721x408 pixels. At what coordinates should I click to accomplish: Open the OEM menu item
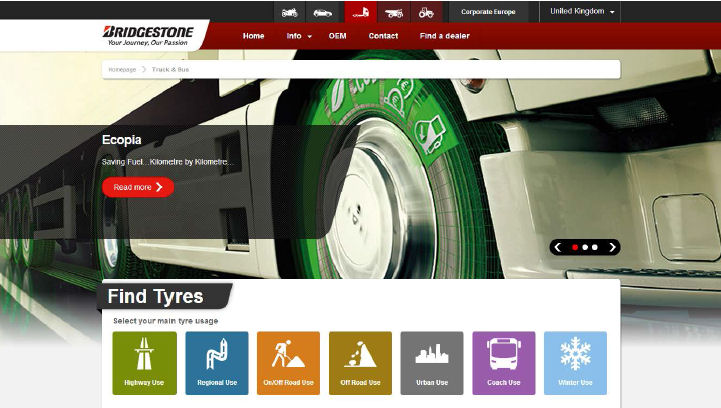click(x=338, y=36)
